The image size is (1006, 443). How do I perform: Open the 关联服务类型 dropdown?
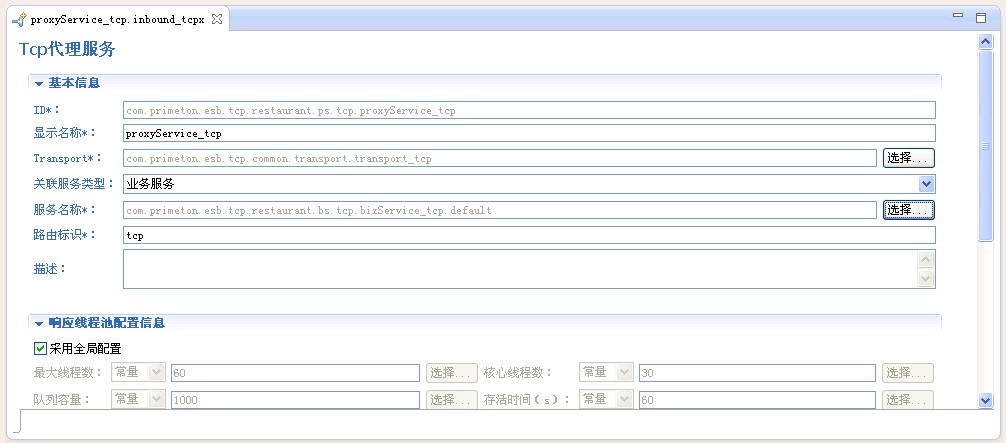pos(926,184)
